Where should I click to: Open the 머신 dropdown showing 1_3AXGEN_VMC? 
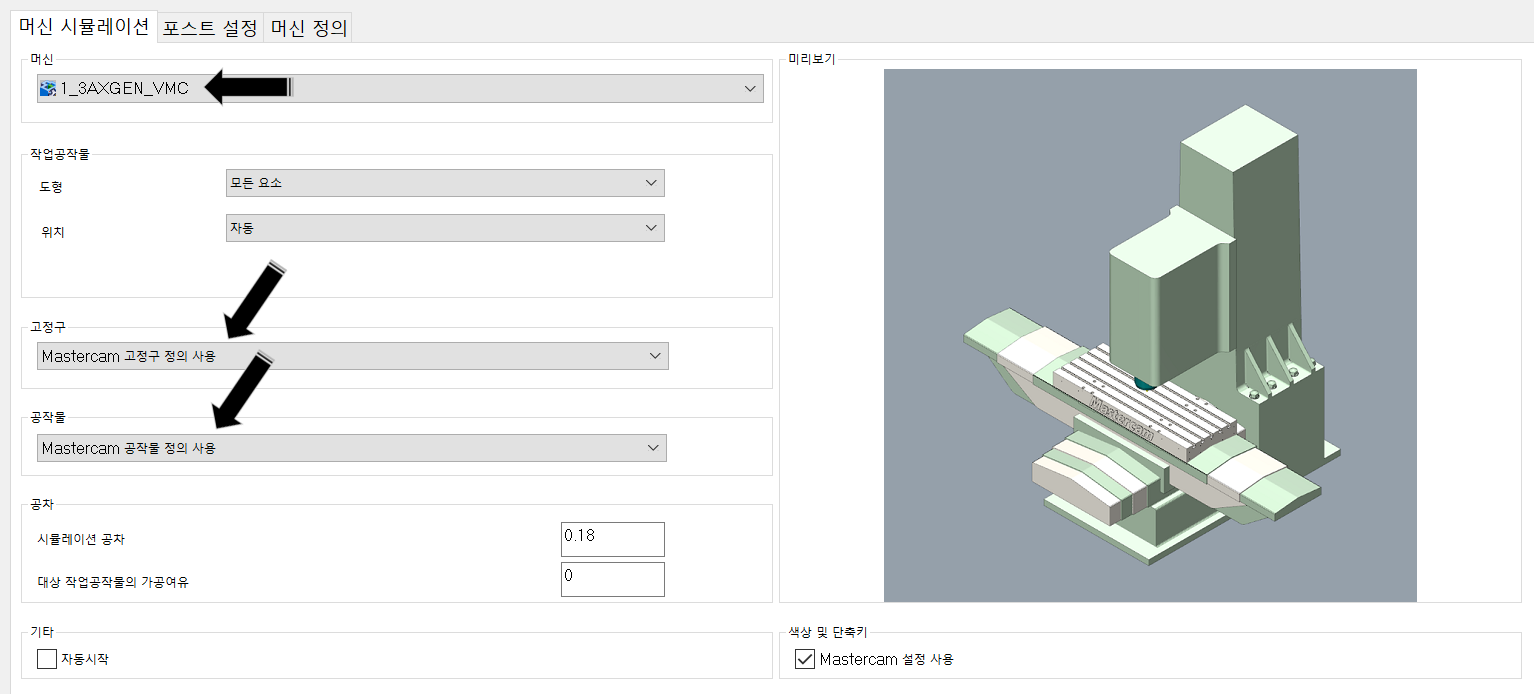pos(400,89)
